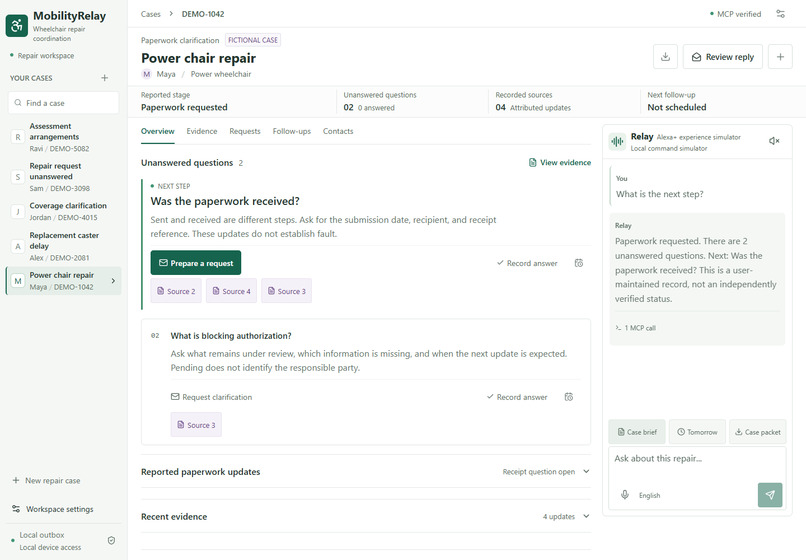Open the settings sliders icon near MCP verified
The height and width of the screenshot is (560, 806).
tap(780, 14)
